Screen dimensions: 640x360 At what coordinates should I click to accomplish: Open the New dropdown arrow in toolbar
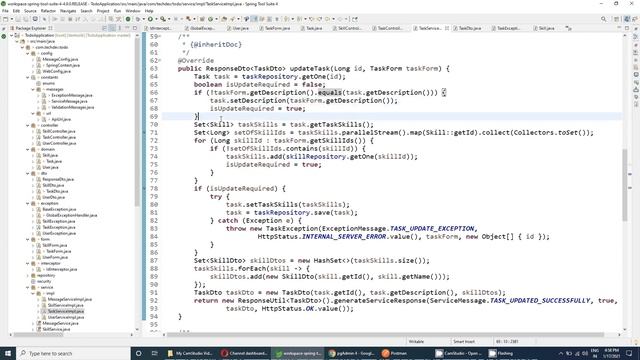point(11,19)
